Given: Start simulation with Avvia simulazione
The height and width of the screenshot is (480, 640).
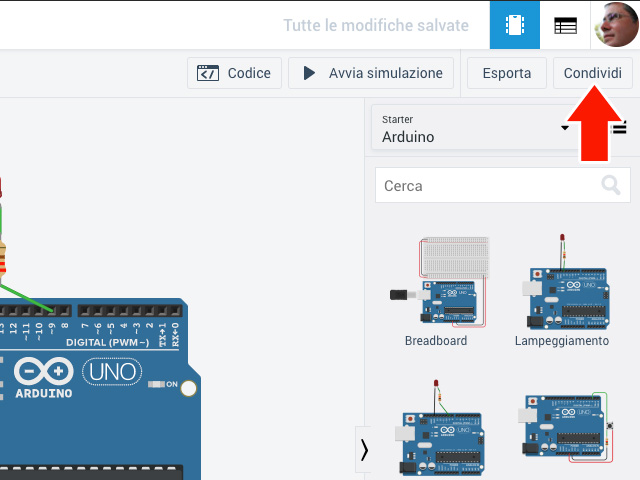Looking at the screenshot, I should pos(372,73).
